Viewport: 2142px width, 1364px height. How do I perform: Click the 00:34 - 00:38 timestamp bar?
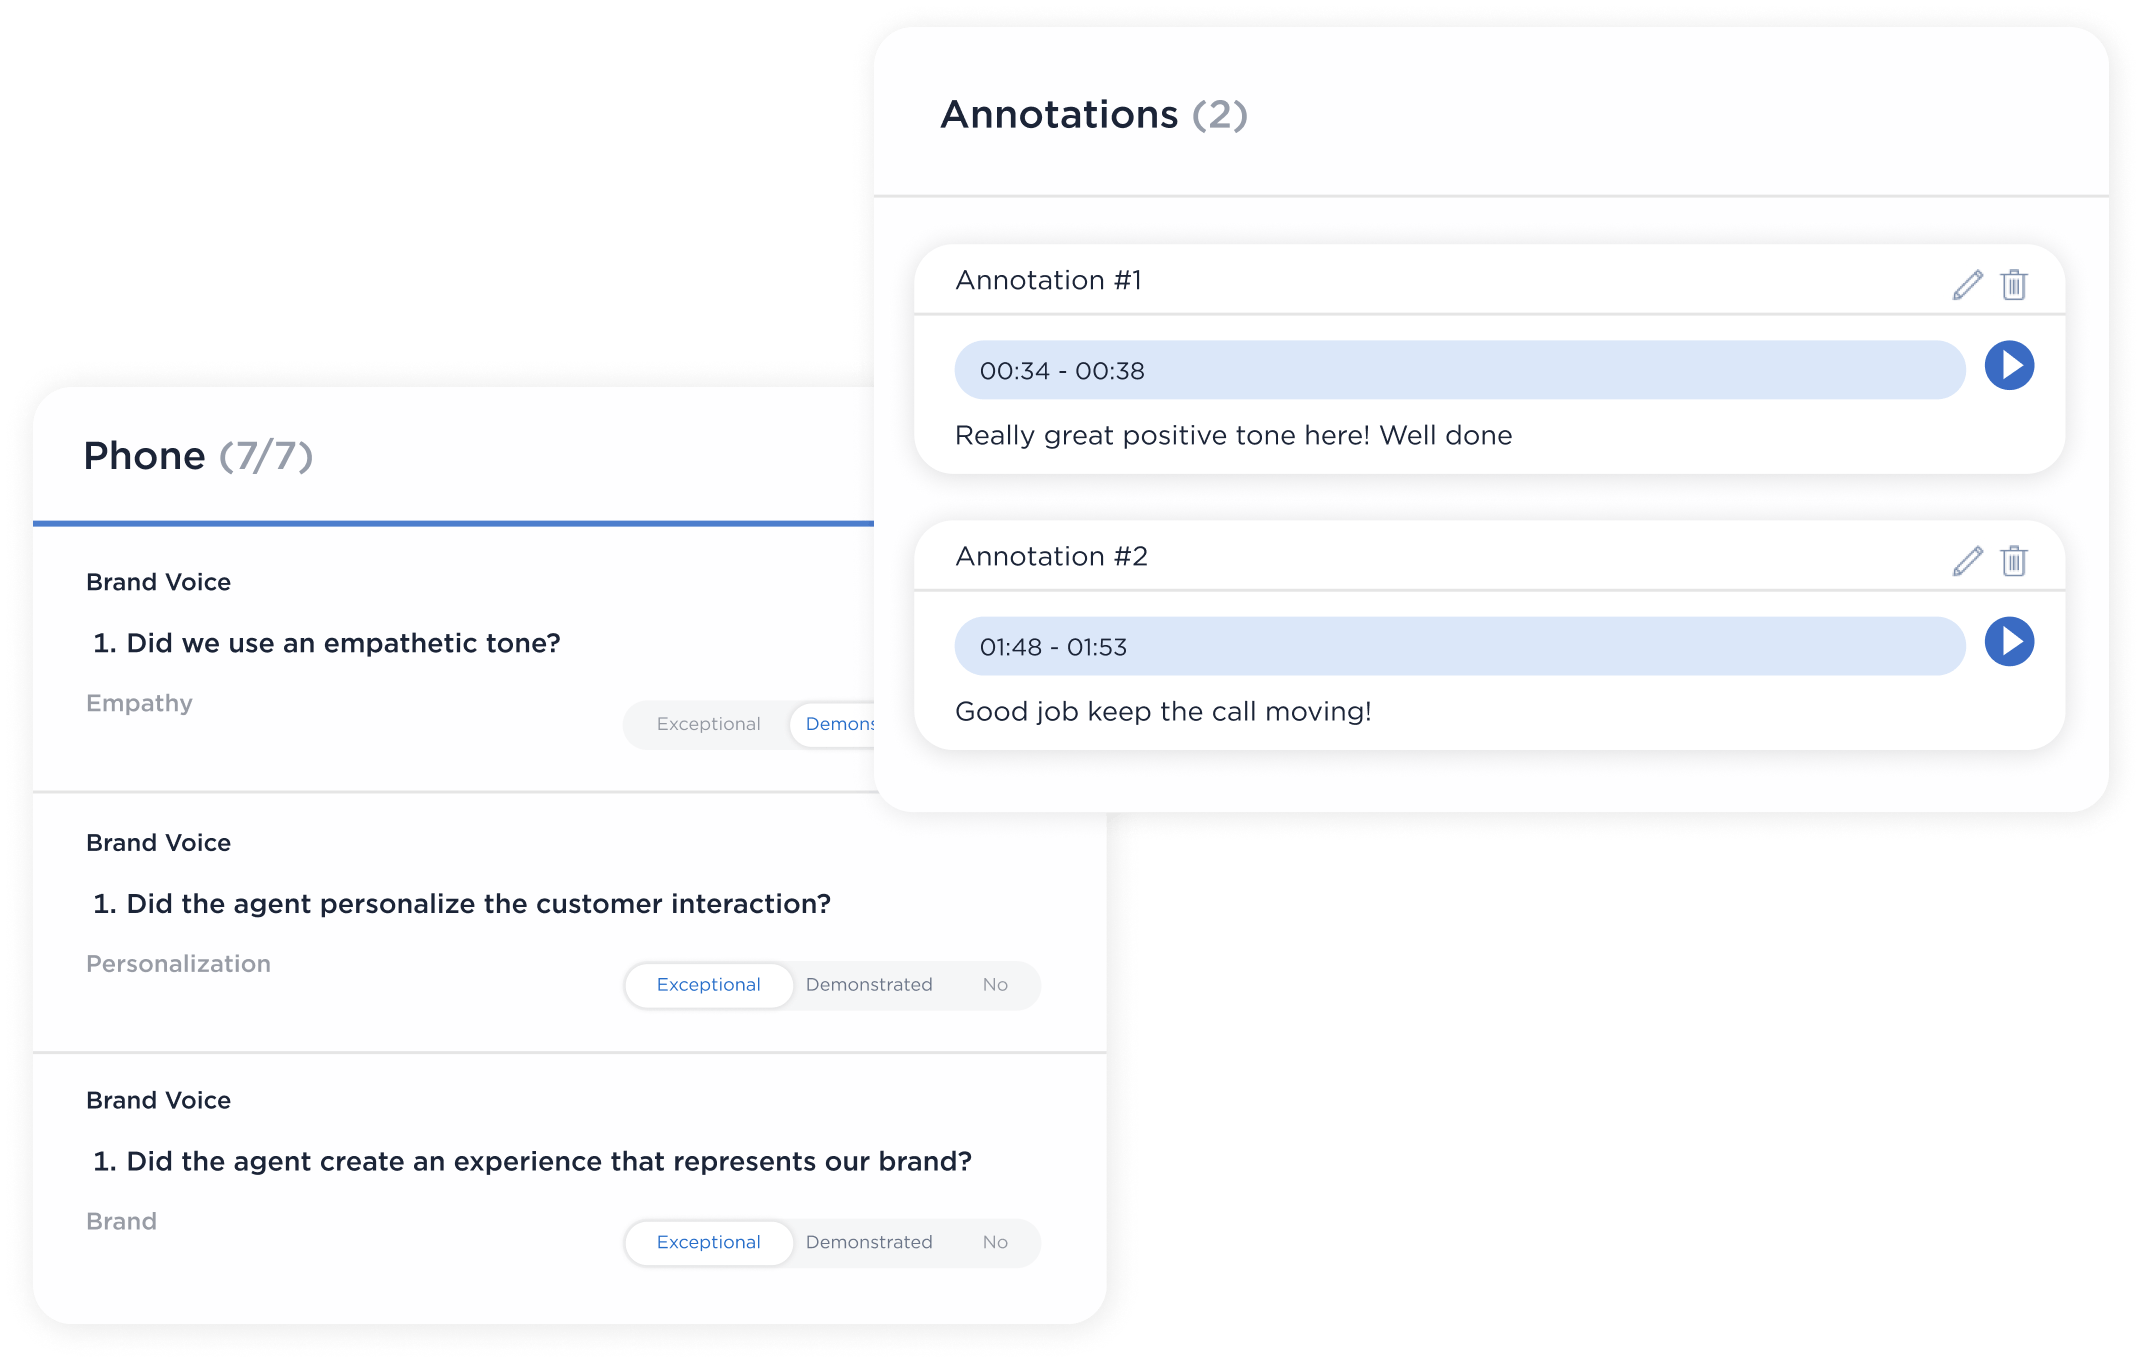coord(1460,370)
